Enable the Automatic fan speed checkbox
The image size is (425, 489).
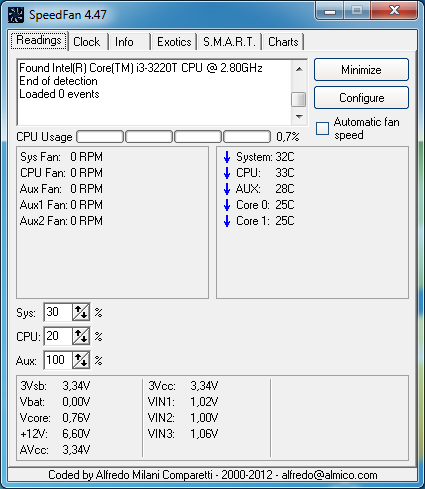[x=322, y=128]
